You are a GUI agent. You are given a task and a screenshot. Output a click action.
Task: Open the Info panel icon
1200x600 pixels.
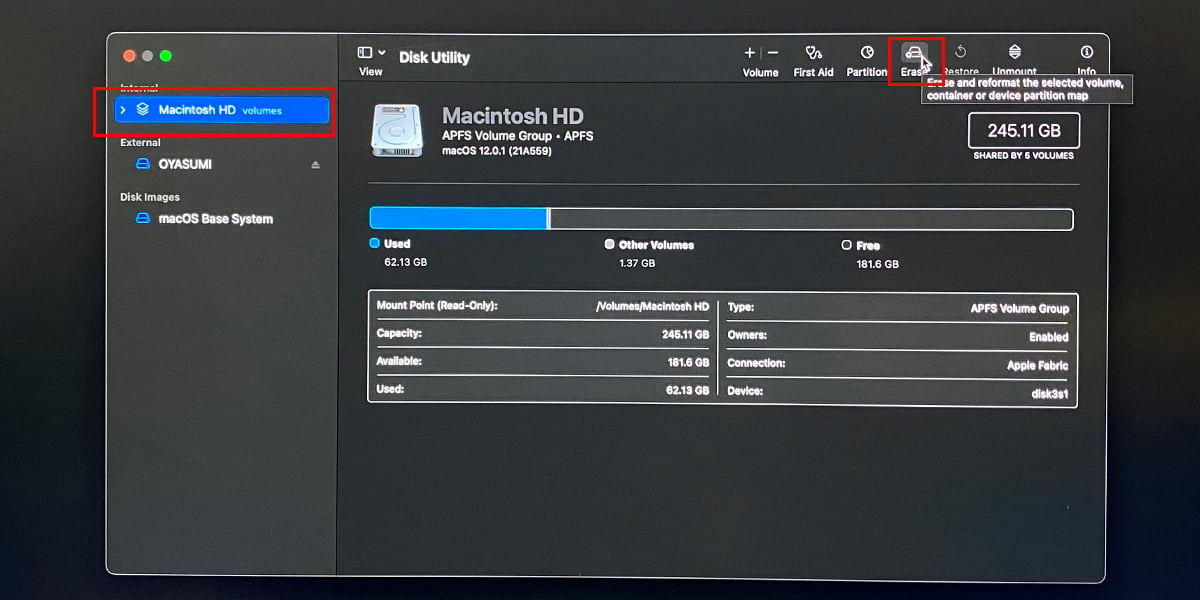(1086, 54)
